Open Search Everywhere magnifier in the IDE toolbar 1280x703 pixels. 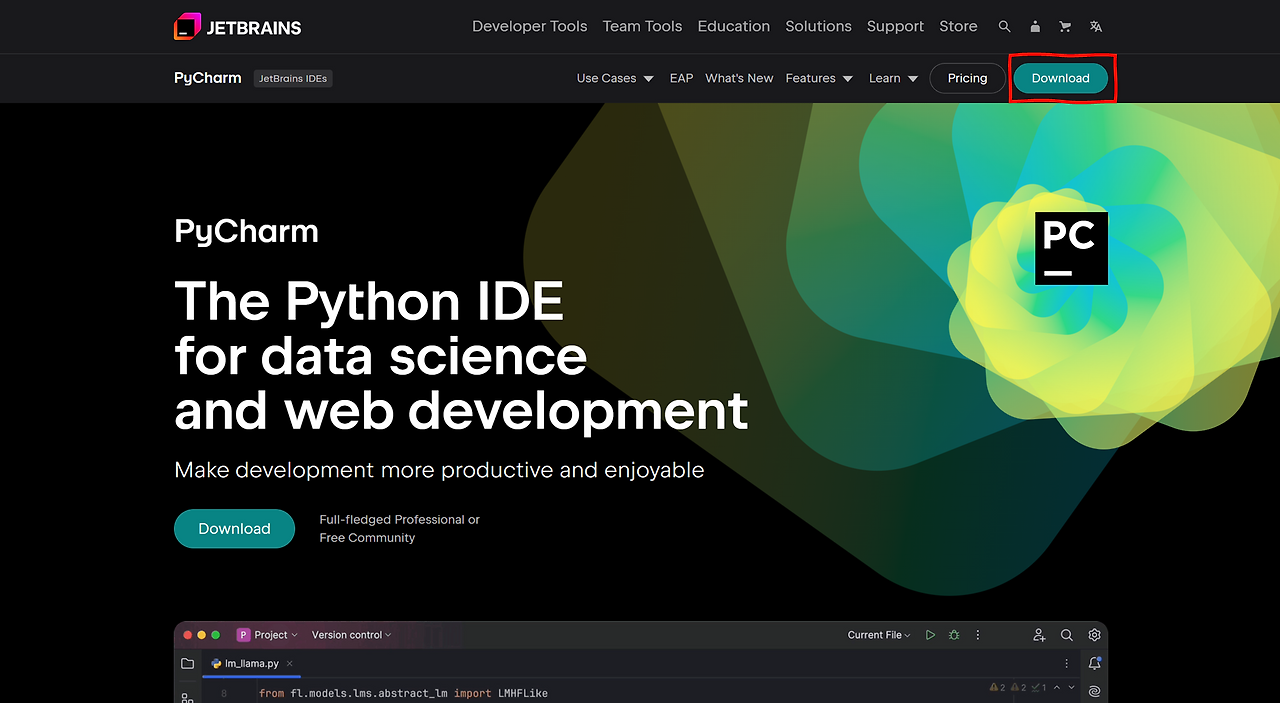pos(1066,634)
